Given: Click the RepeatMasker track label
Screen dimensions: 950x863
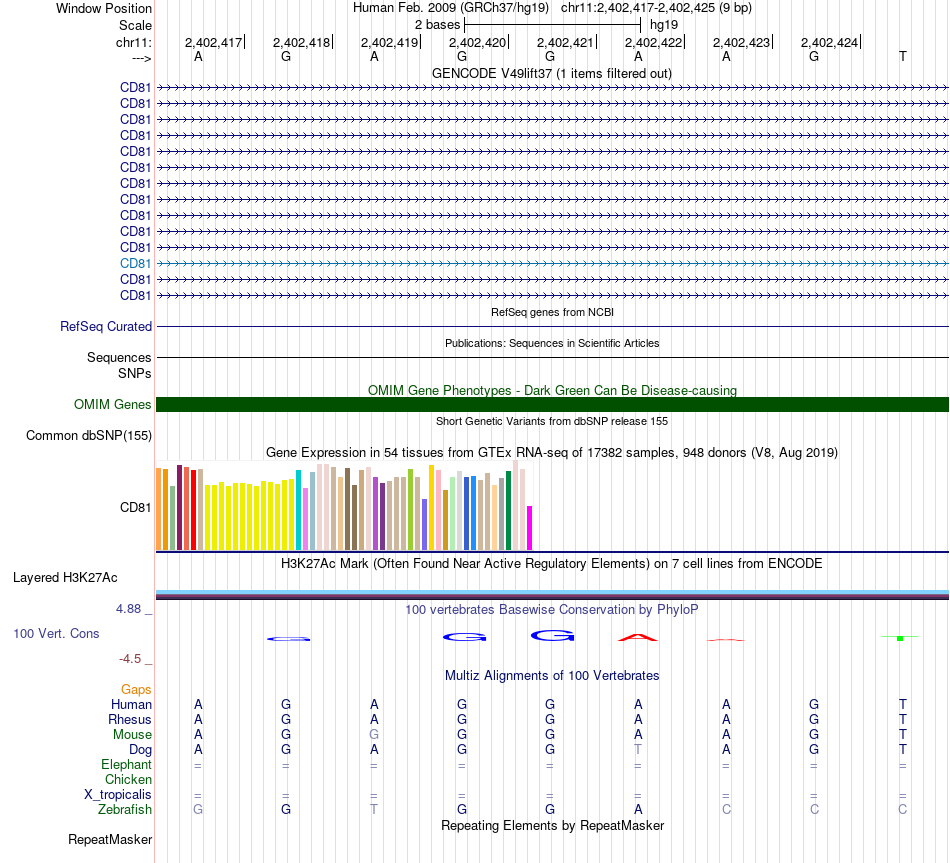Looking at the screenshot, I should tap(110, 839).
